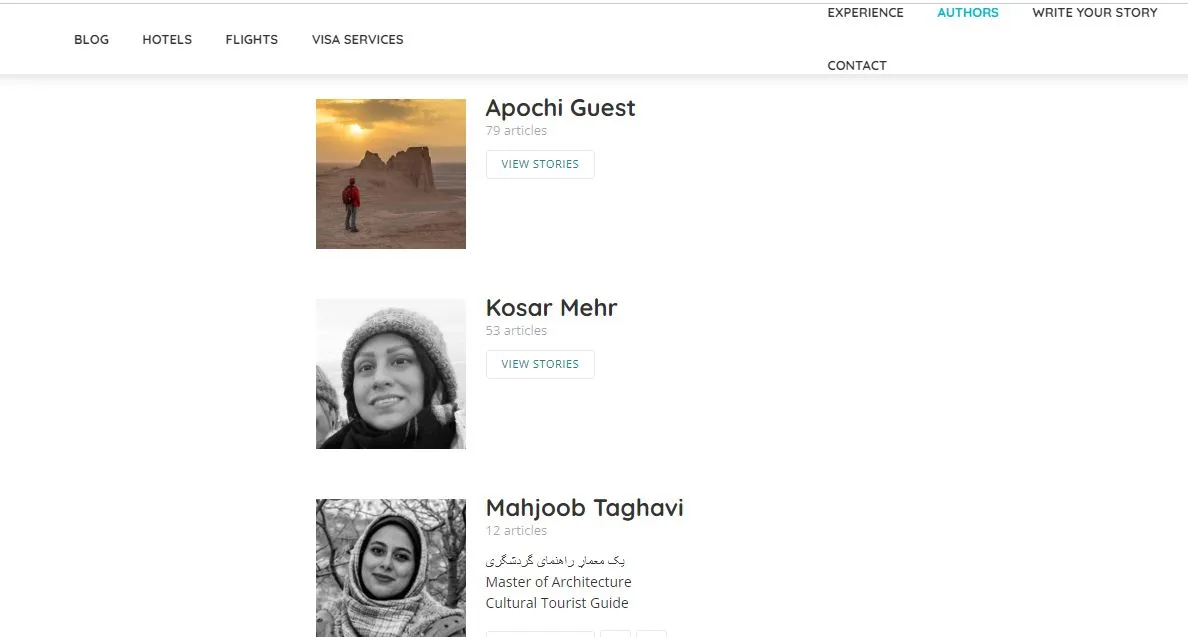Select VISA SERVICES in the header
1188x637 pixels.
click(x=358, y=39)
